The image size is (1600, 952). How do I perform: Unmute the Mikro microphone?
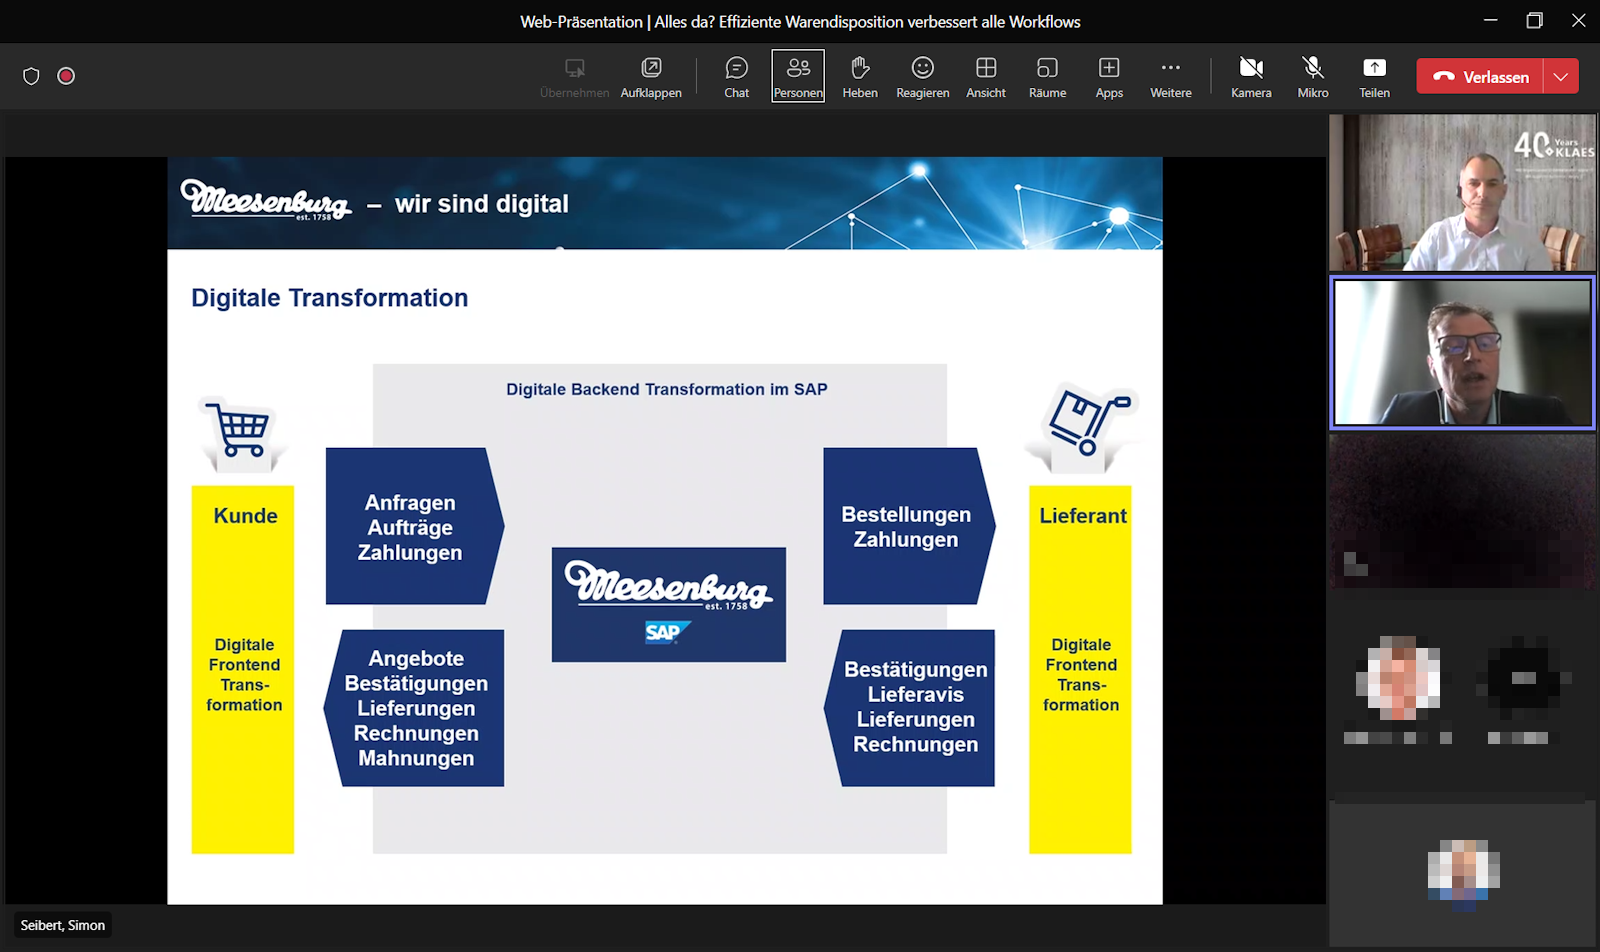[1313, 76]
